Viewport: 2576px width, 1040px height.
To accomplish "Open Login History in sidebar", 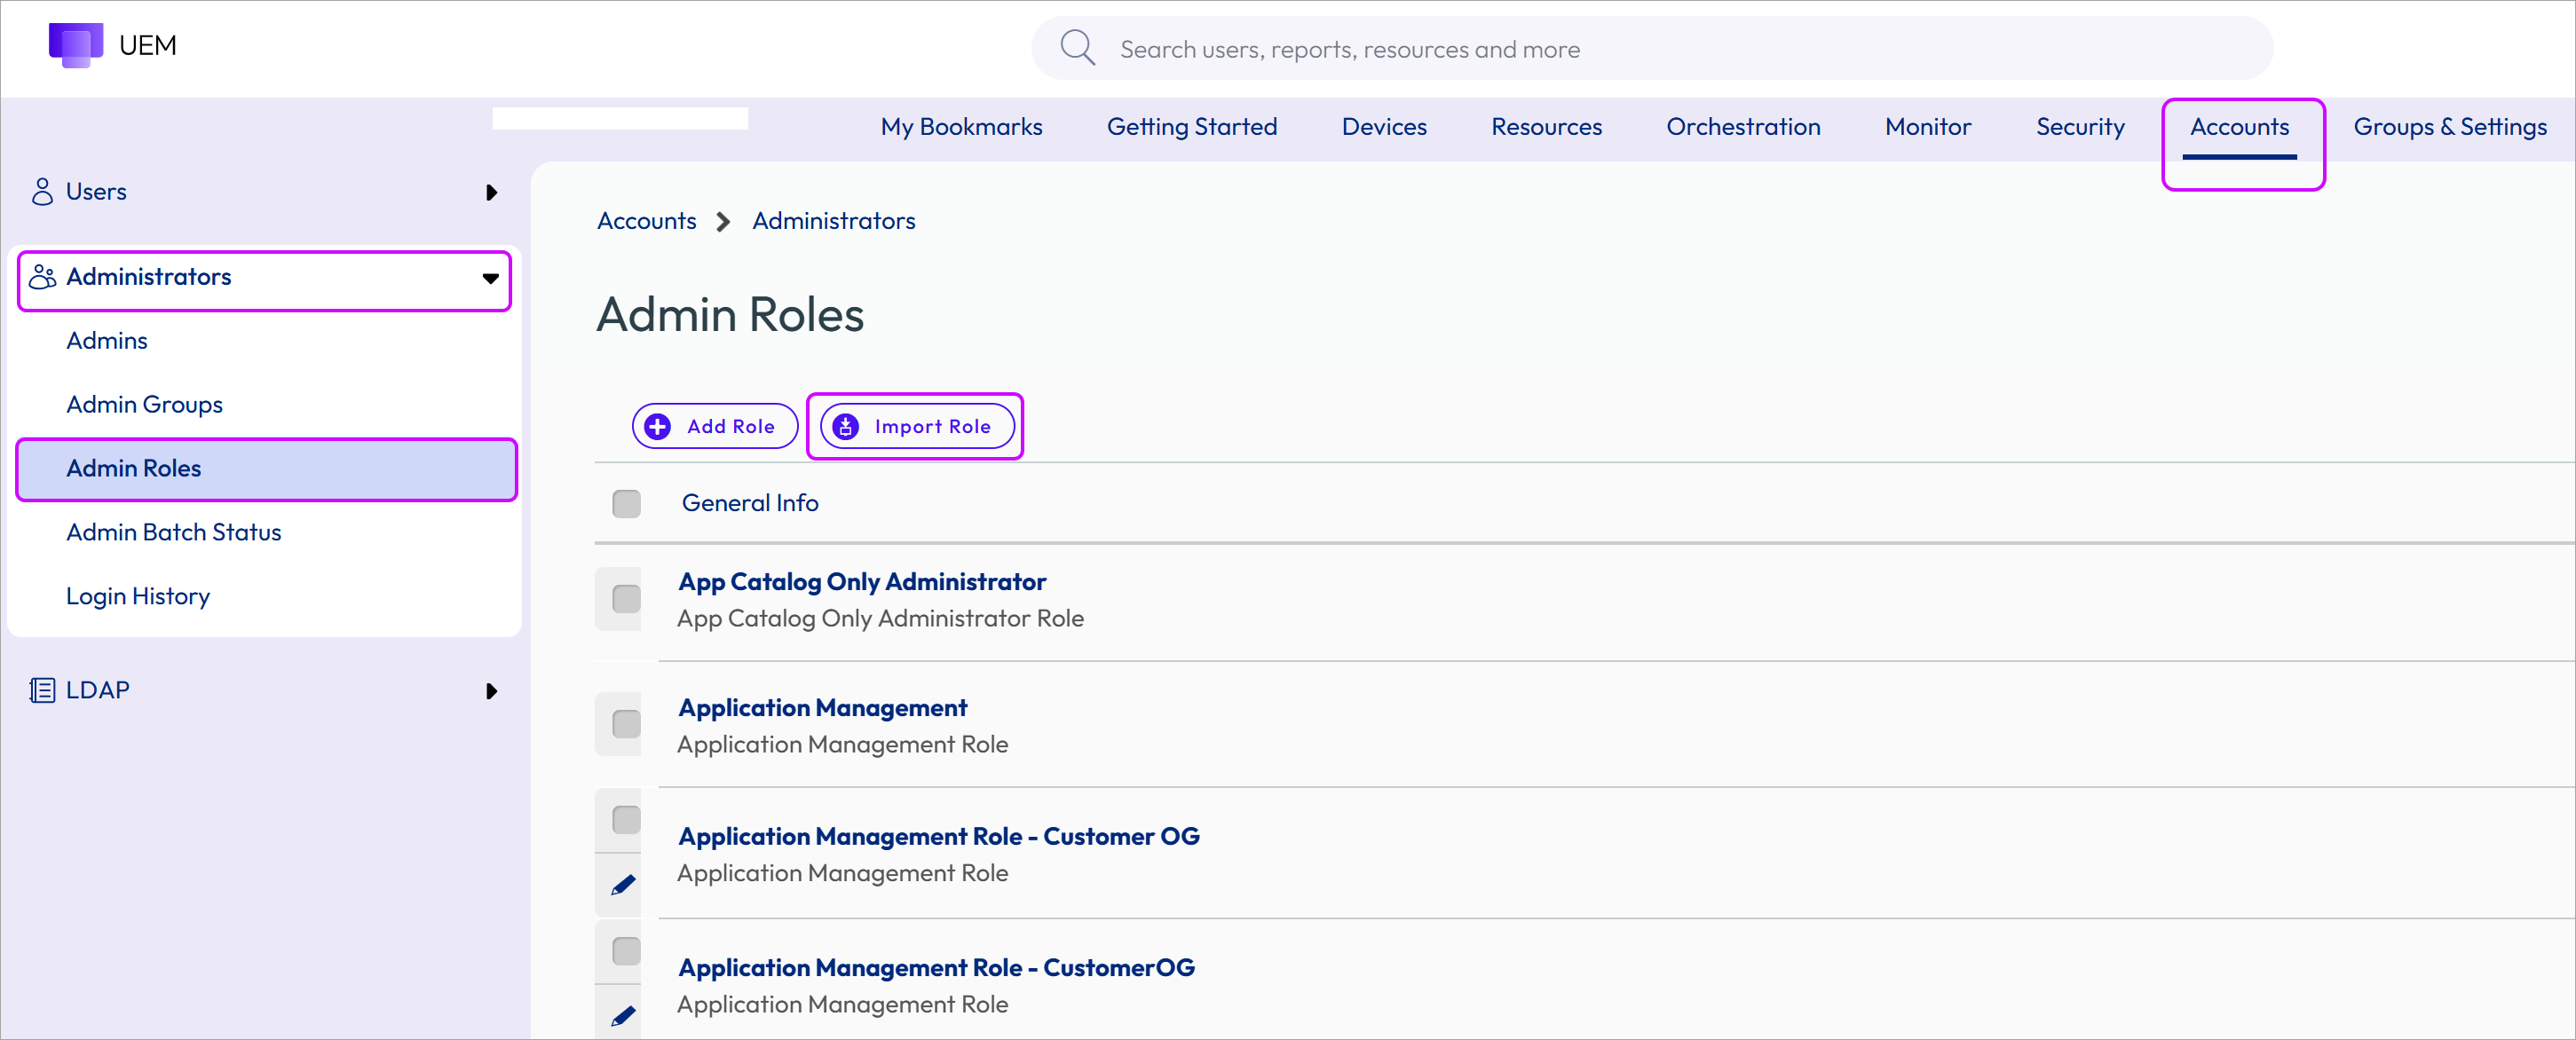I will tap(137, 597).
